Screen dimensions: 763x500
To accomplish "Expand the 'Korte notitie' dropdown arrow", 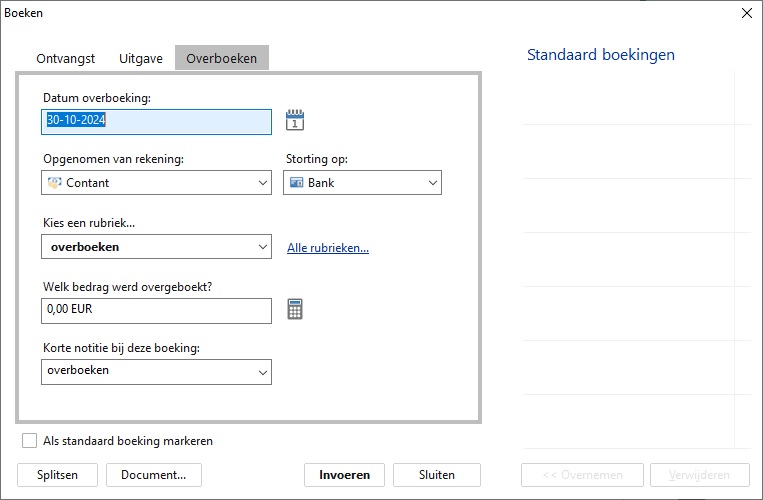I will click(263, 372).
